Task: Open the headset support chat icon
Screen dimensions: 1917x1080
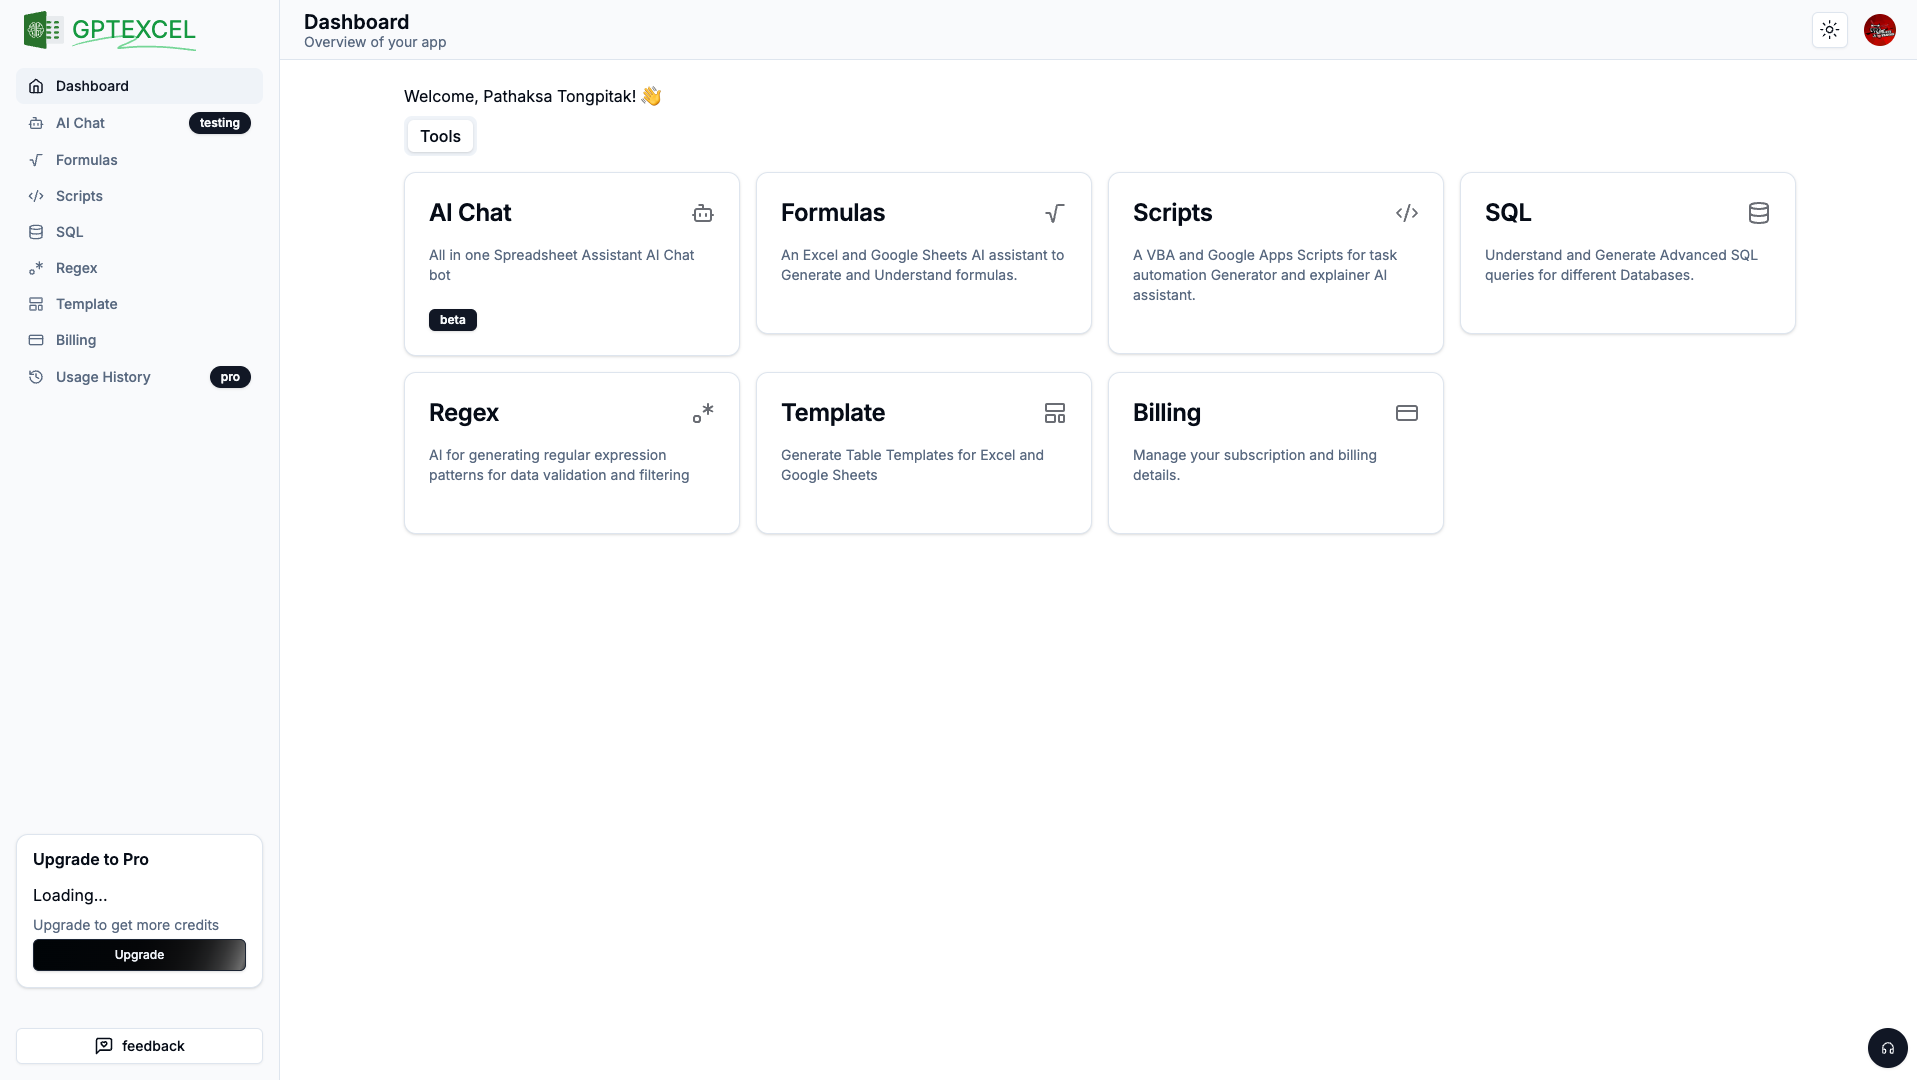Action: click(1887, 1048)
